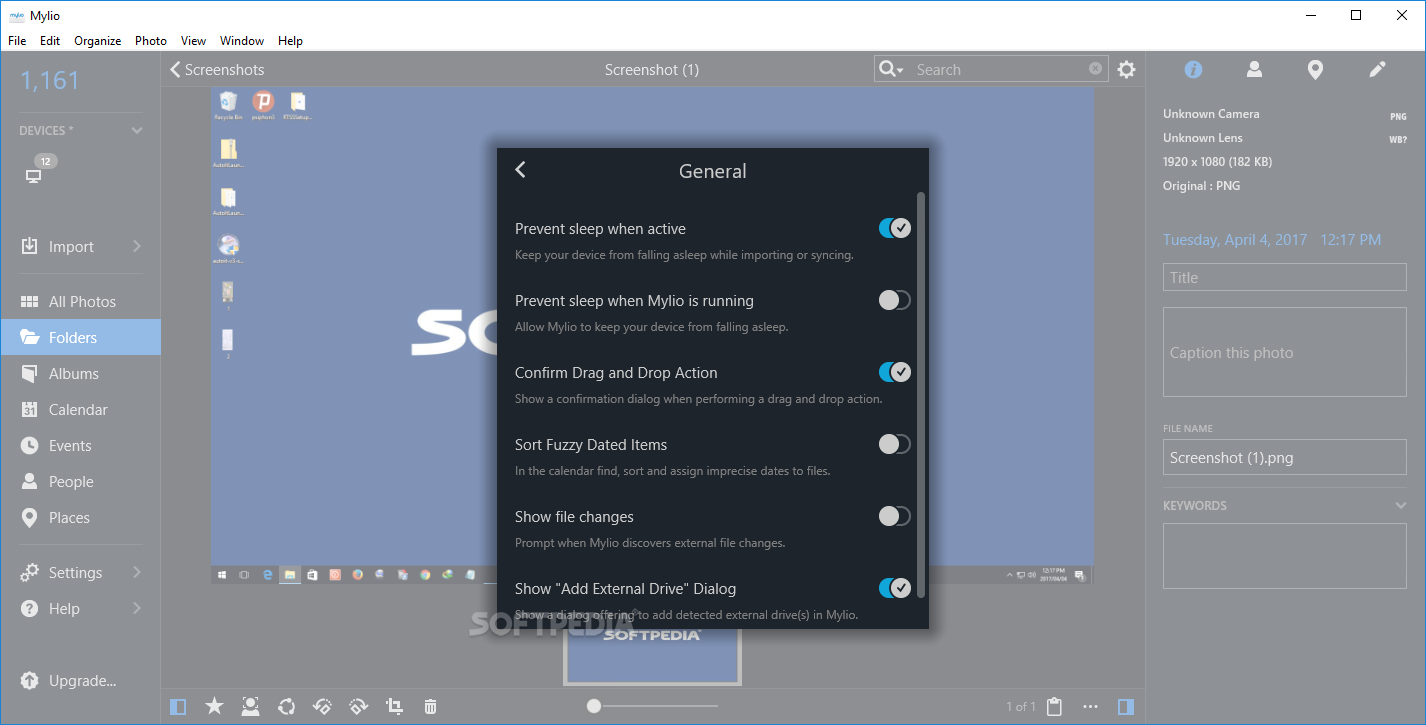
Task: Collapse the Keywords section chevron
Action: pyautogui.click(x=1401, y=506)
